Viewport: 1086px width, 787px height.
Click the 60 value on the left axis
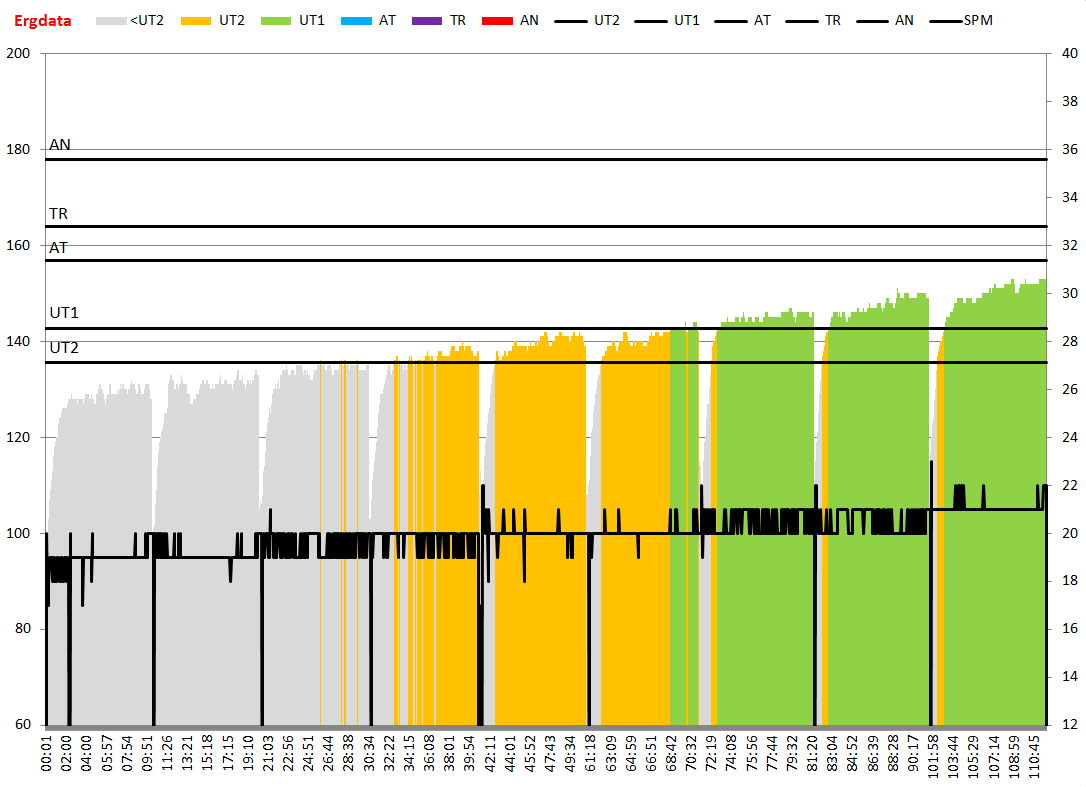click(23, 725)
